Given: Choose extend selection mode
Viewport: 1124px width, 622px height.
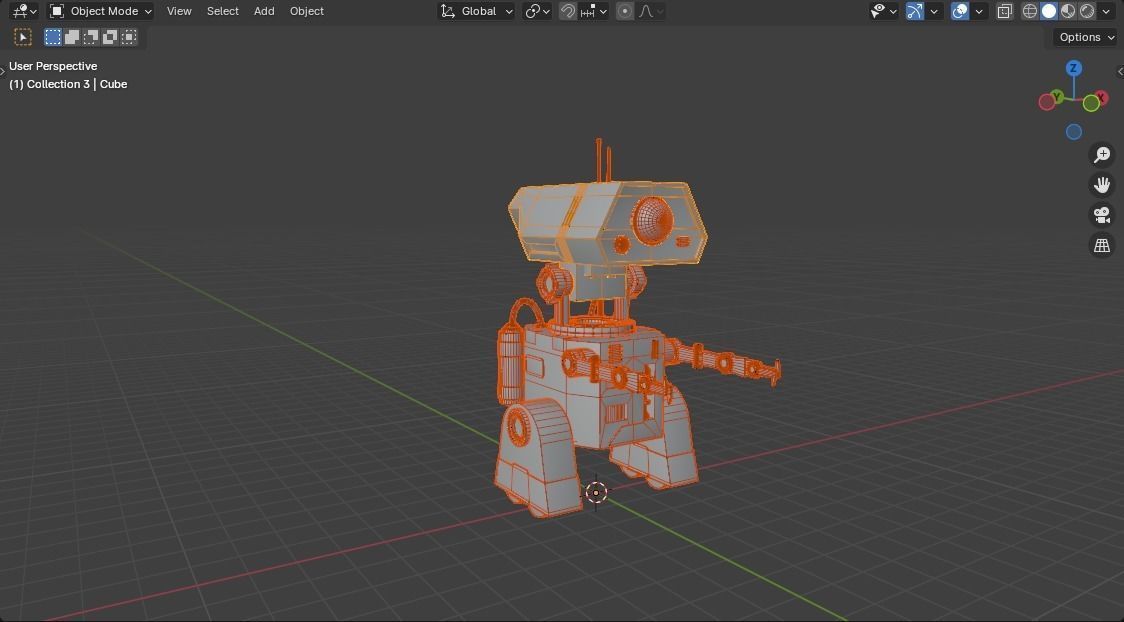Looking at the screenshot, I should 72,37.
